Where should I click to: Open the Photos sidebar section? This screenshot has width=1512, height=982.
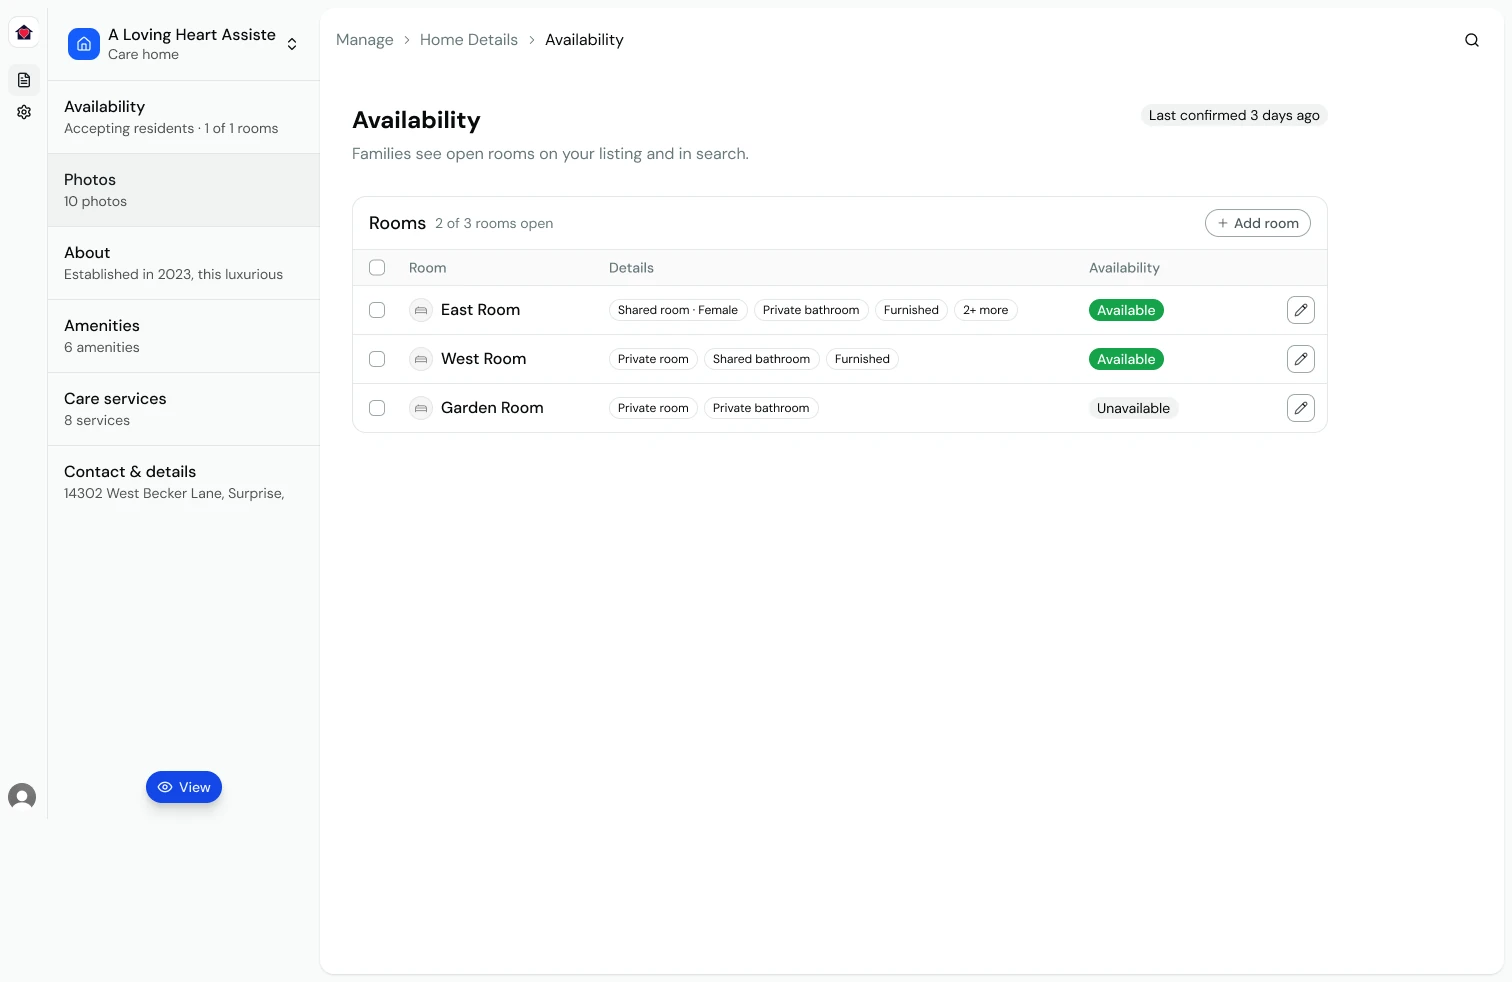pyautogui.click(x=184, y=190)
